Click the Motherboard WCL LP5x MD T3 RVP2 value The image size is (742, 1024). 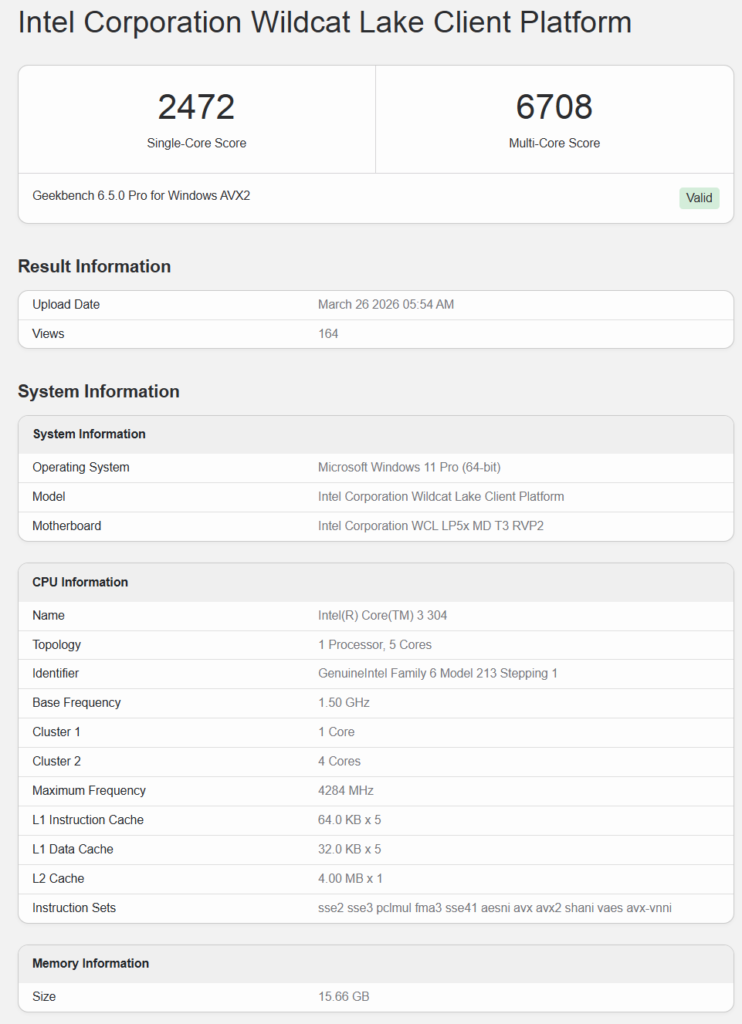pos(431,526)
